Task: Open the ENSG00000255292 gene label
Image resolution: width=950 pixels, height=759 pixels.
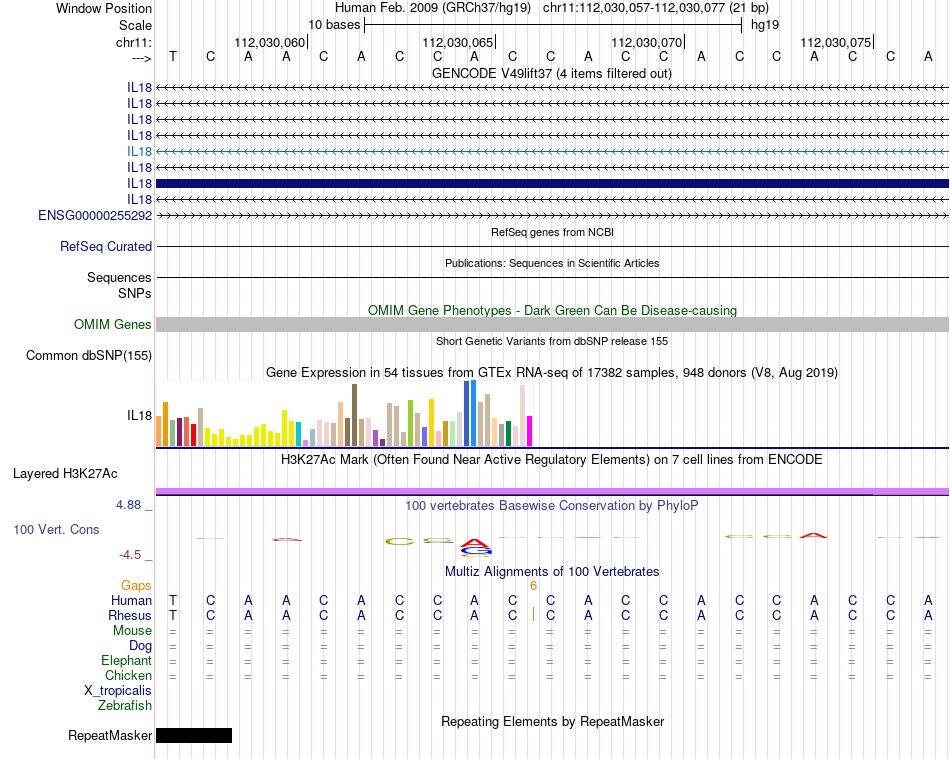Action: click(x=95, y=215)
